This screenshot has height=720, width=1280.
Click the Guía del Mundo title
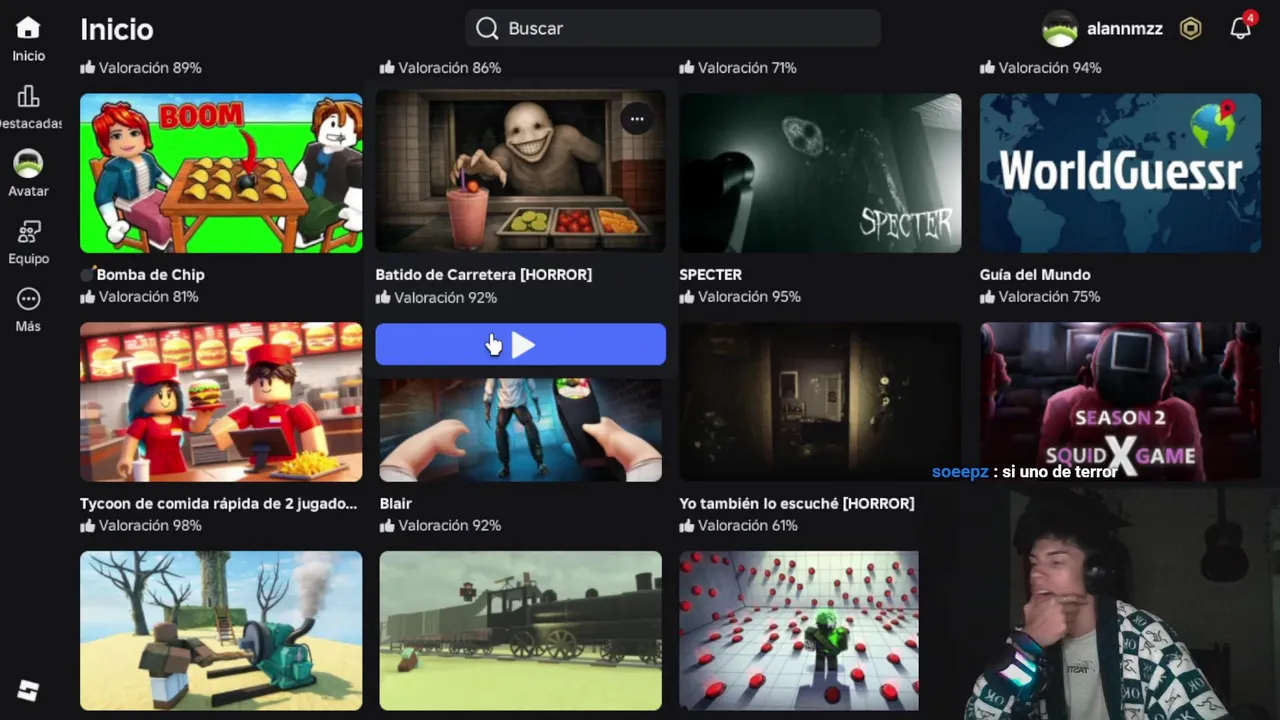point(1035,274)
